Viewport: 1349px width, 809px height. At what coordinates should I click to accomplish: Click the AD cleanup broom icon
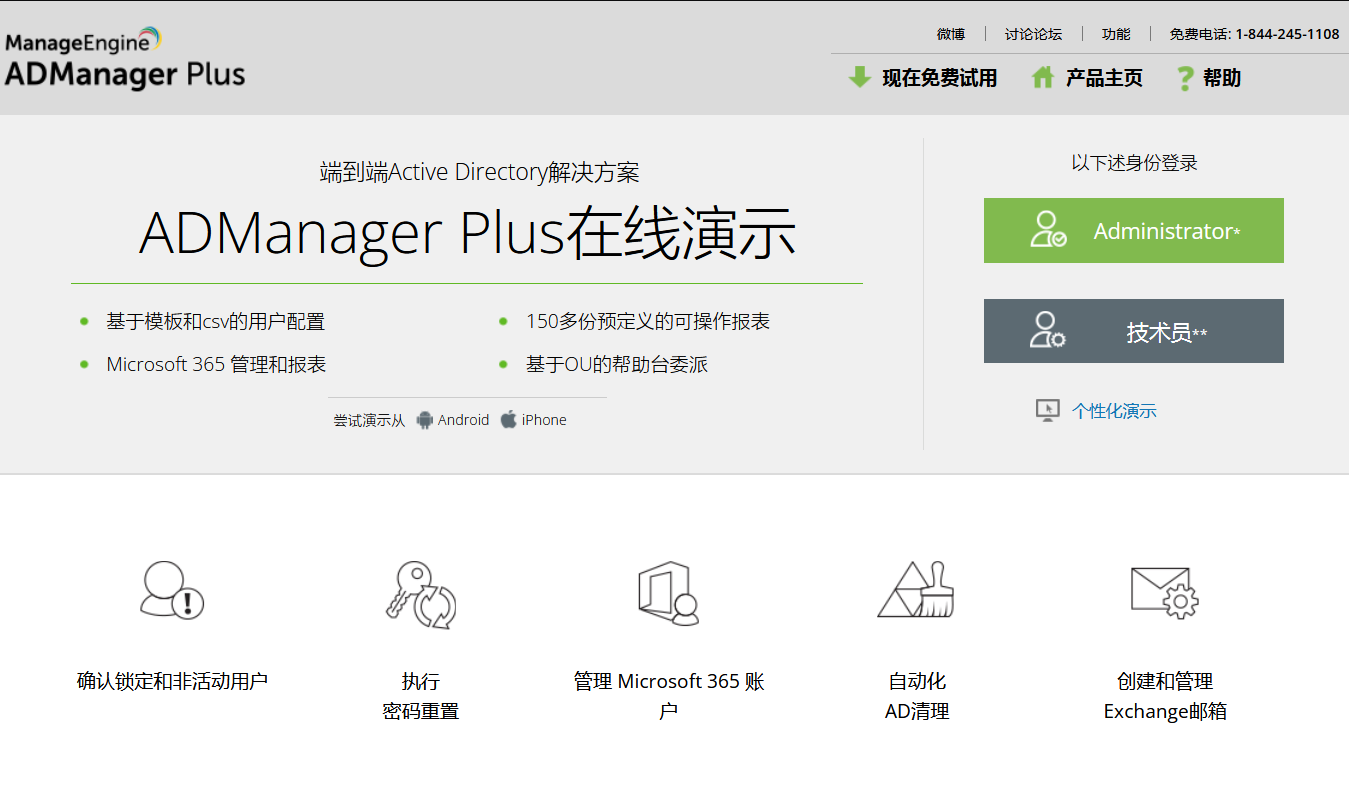coord(916,590)
